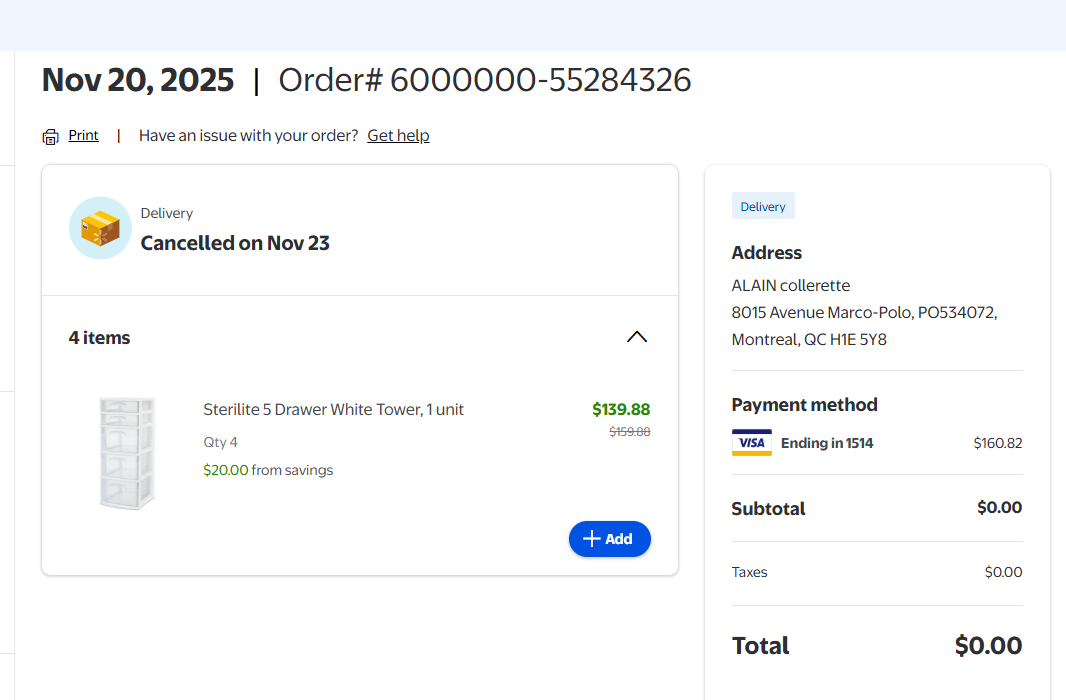Image resolution: width=1066 pixels, height=700 pixels.
Task: Click the $20.00 from savings text
Action: pos(268,470)
